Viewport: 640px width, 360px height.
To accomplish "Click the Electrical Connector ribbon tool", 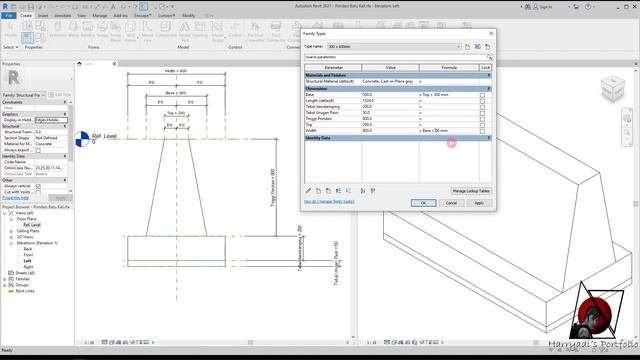I will pyautogui.click(x=255, y=32).
